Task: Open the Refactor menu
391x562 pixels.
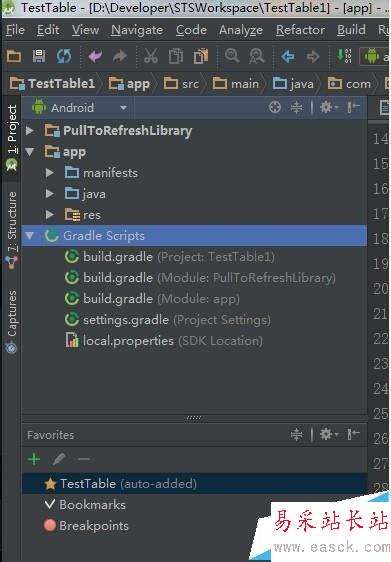Action: (300, 30)
